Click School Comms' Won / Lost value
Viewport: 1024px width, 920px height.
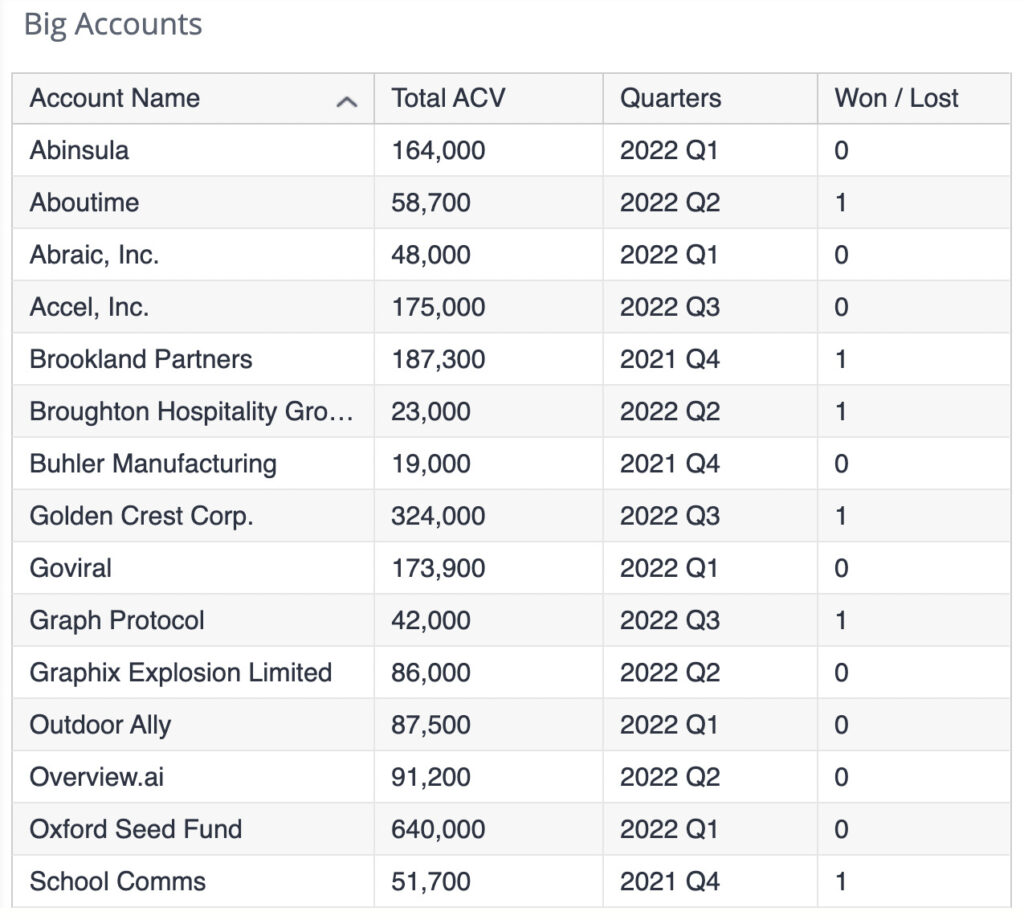pyautogui.click(x=841, y=881)
